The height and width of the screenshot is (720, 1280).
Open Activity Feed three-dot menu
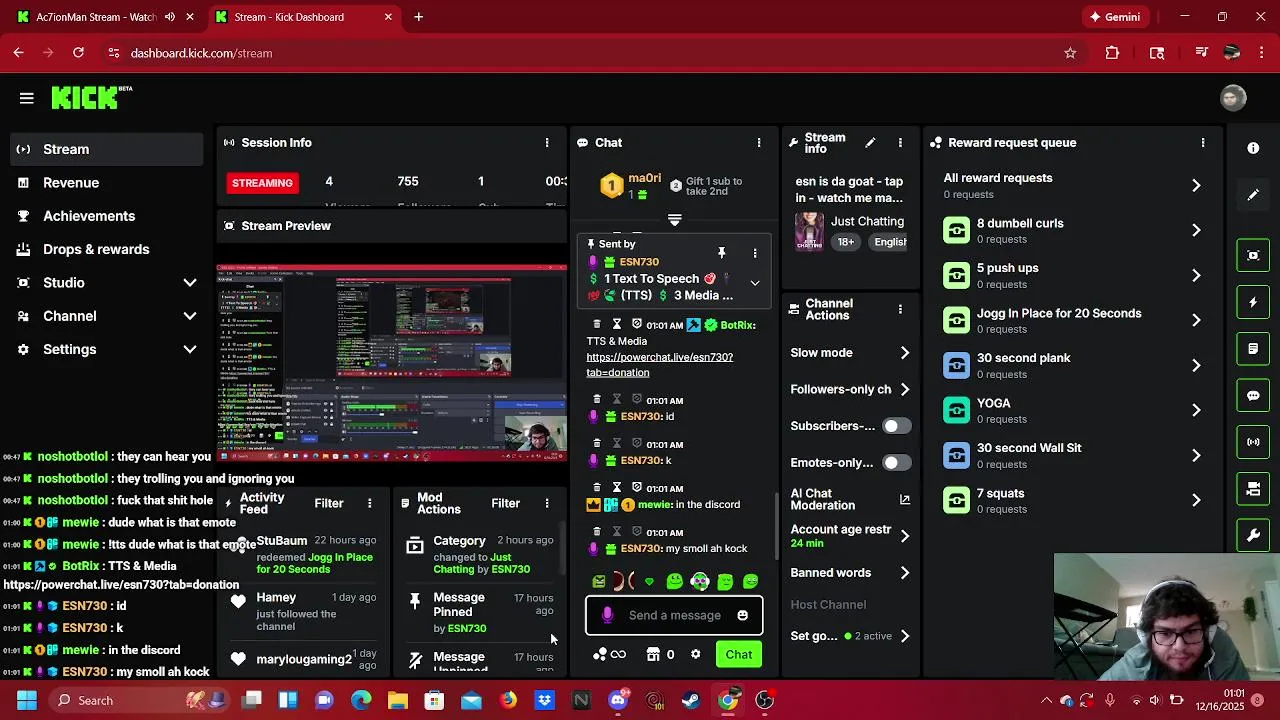point(370,503)
